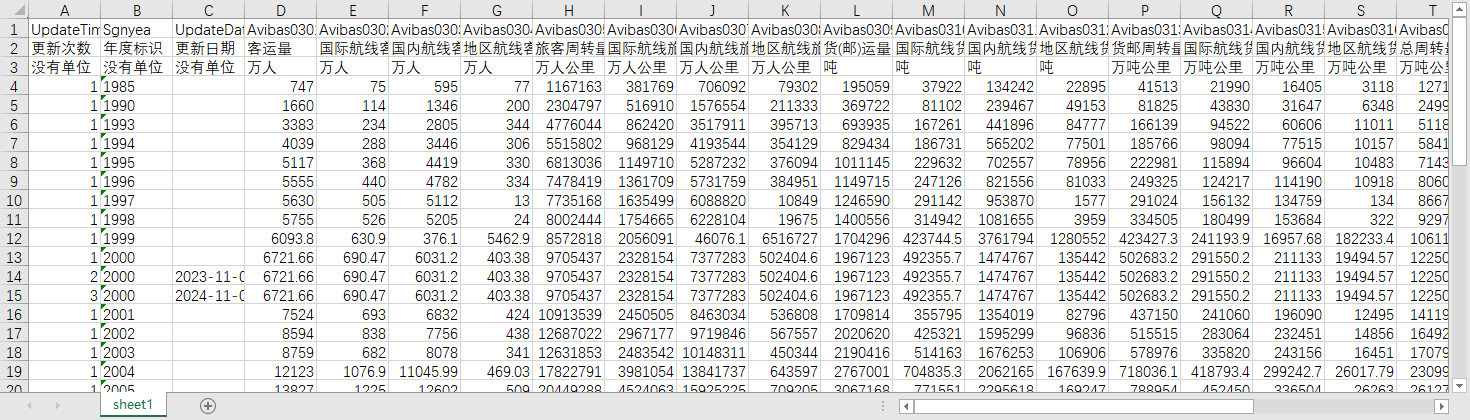Select column H header
The image size is (1470, 420).
point(569,9)
